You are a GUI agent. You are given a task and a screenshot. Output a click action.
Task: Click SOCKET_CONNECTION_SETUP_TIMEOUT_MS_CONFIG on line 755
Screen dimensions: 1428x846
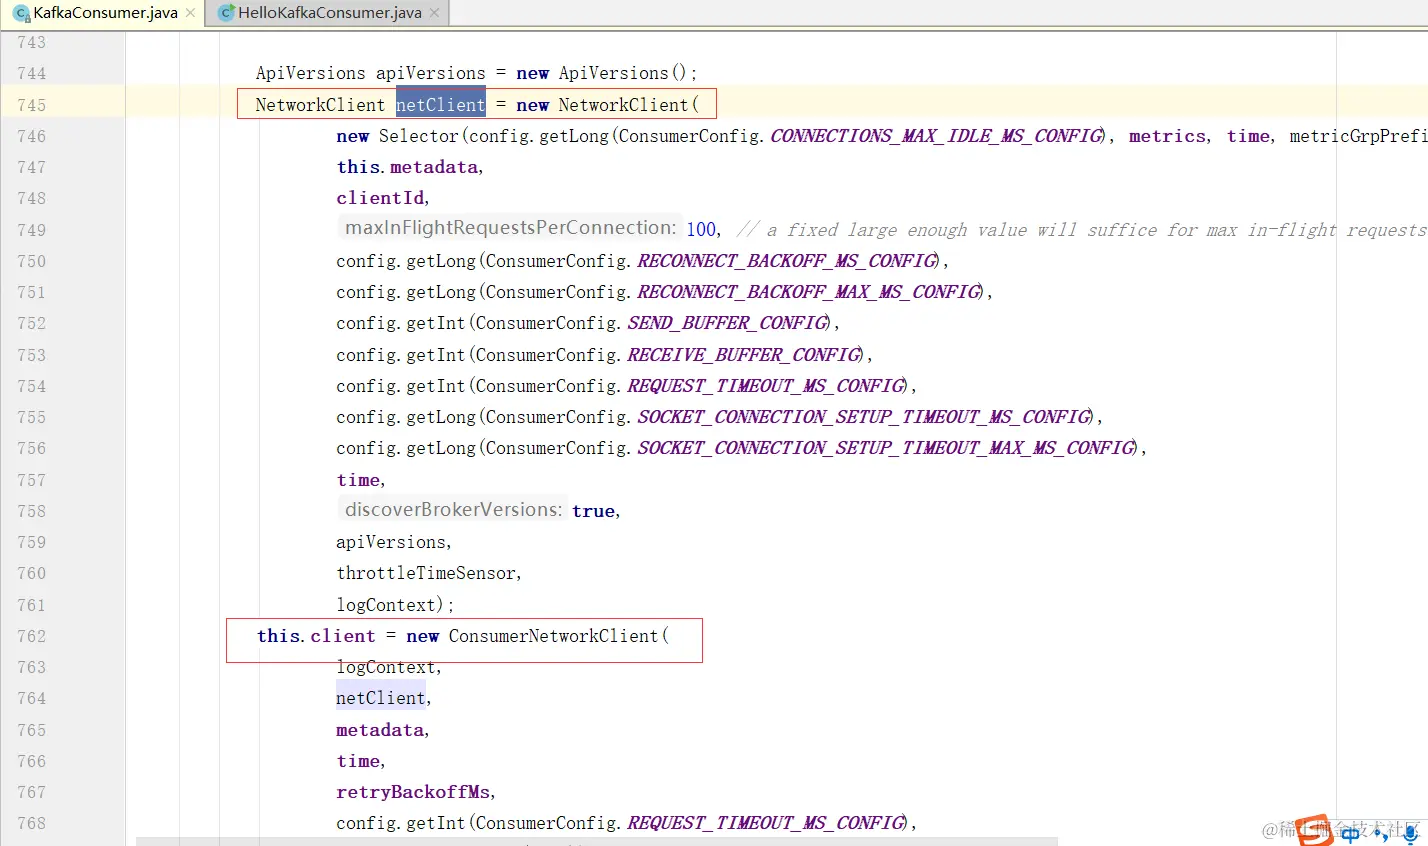point(864,417)
